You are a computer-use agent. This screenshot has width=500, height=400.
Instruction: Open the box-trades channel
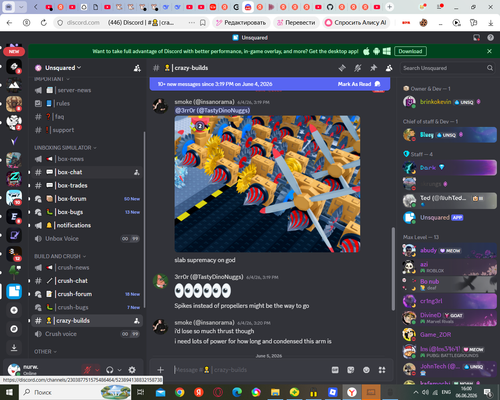(87, 185)
